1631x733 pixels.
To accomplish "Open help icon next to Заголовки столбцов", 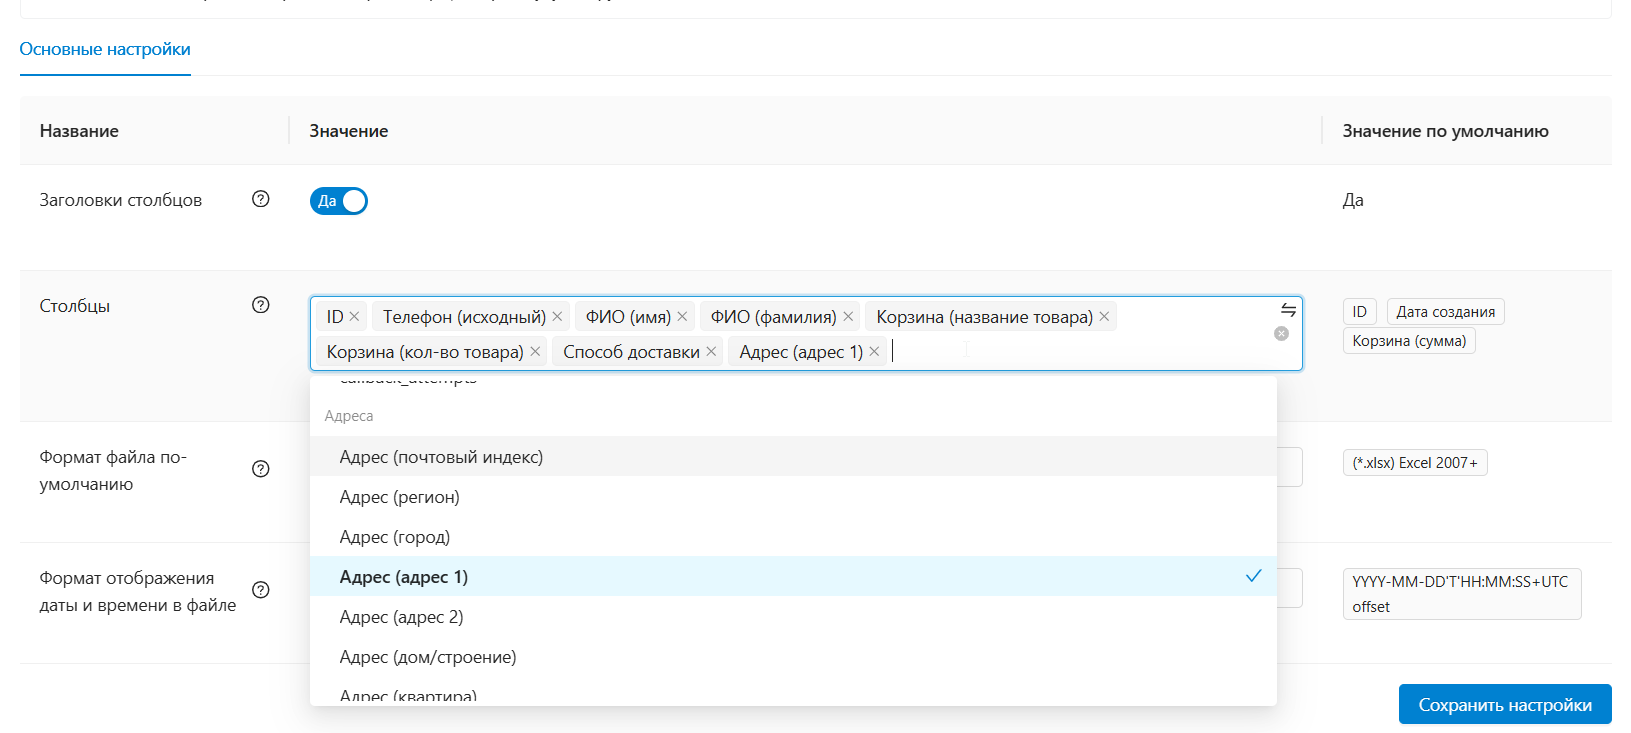I will 261,199.
